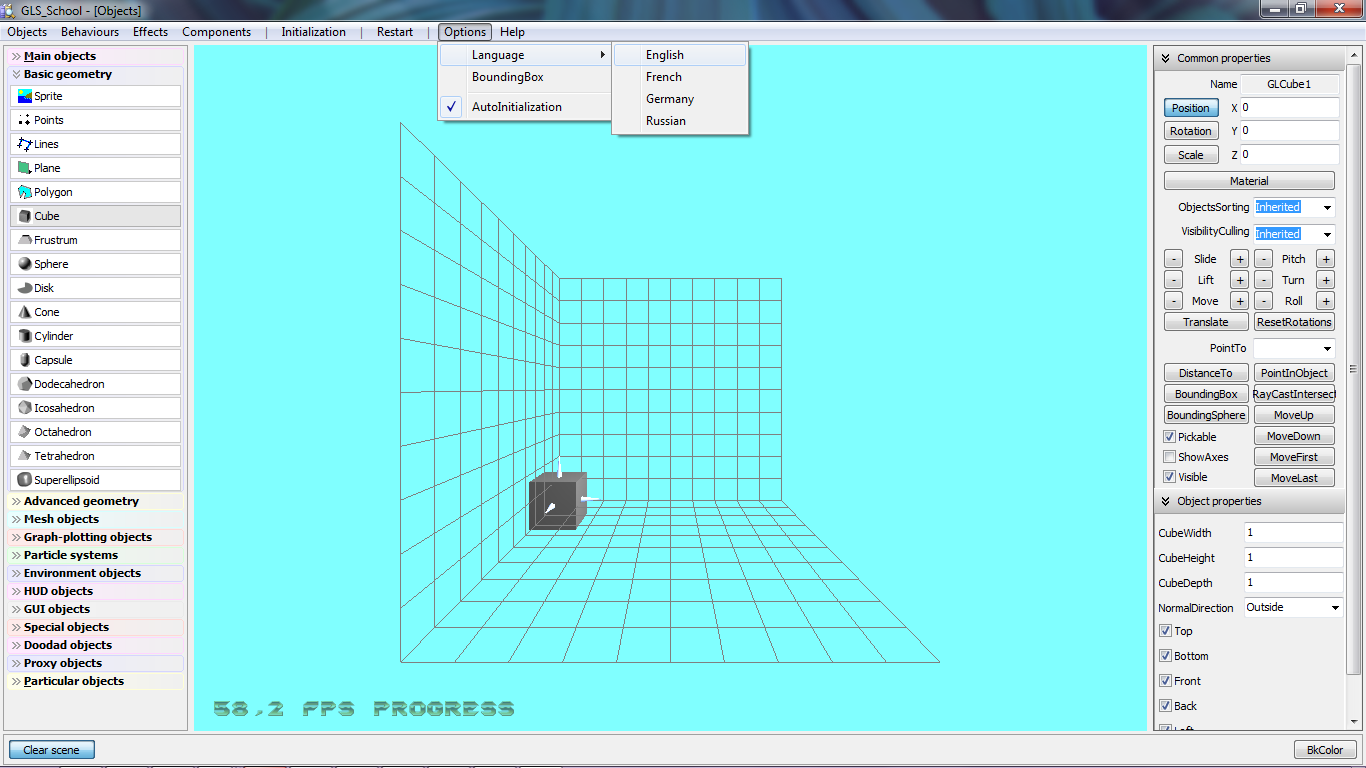The width and height of the screenshot is (1366, 768).
Task: Select French in the Language submenu
Action: 664,77
